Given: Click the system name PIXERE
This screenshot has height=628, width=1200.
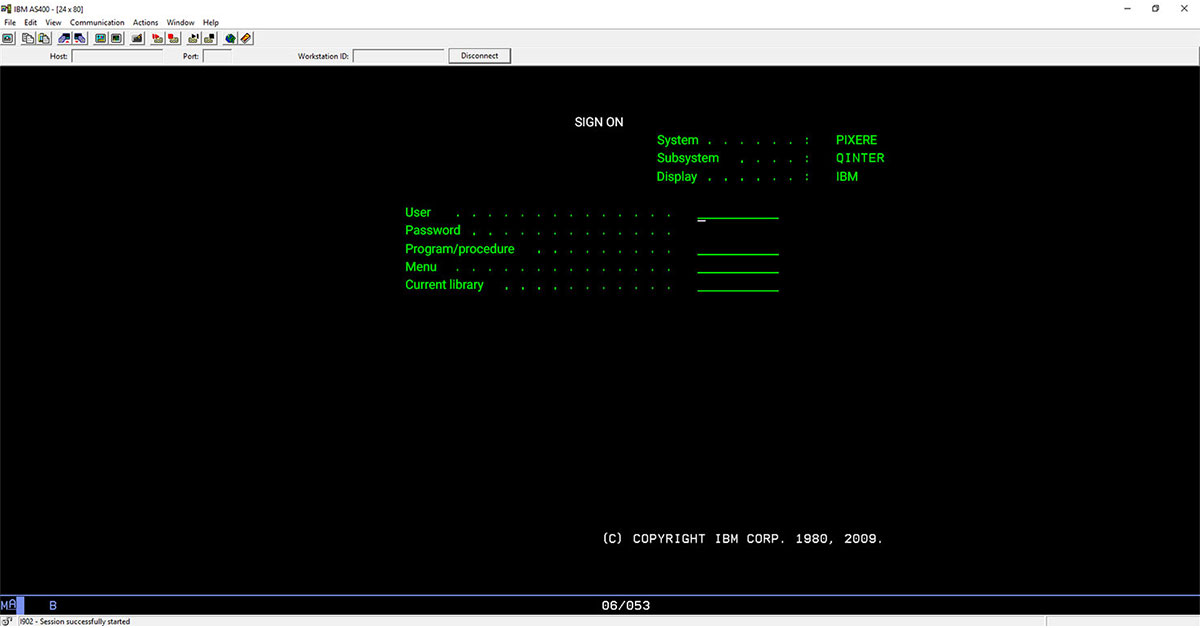Looking at the screenshot, I should point(856,140).
